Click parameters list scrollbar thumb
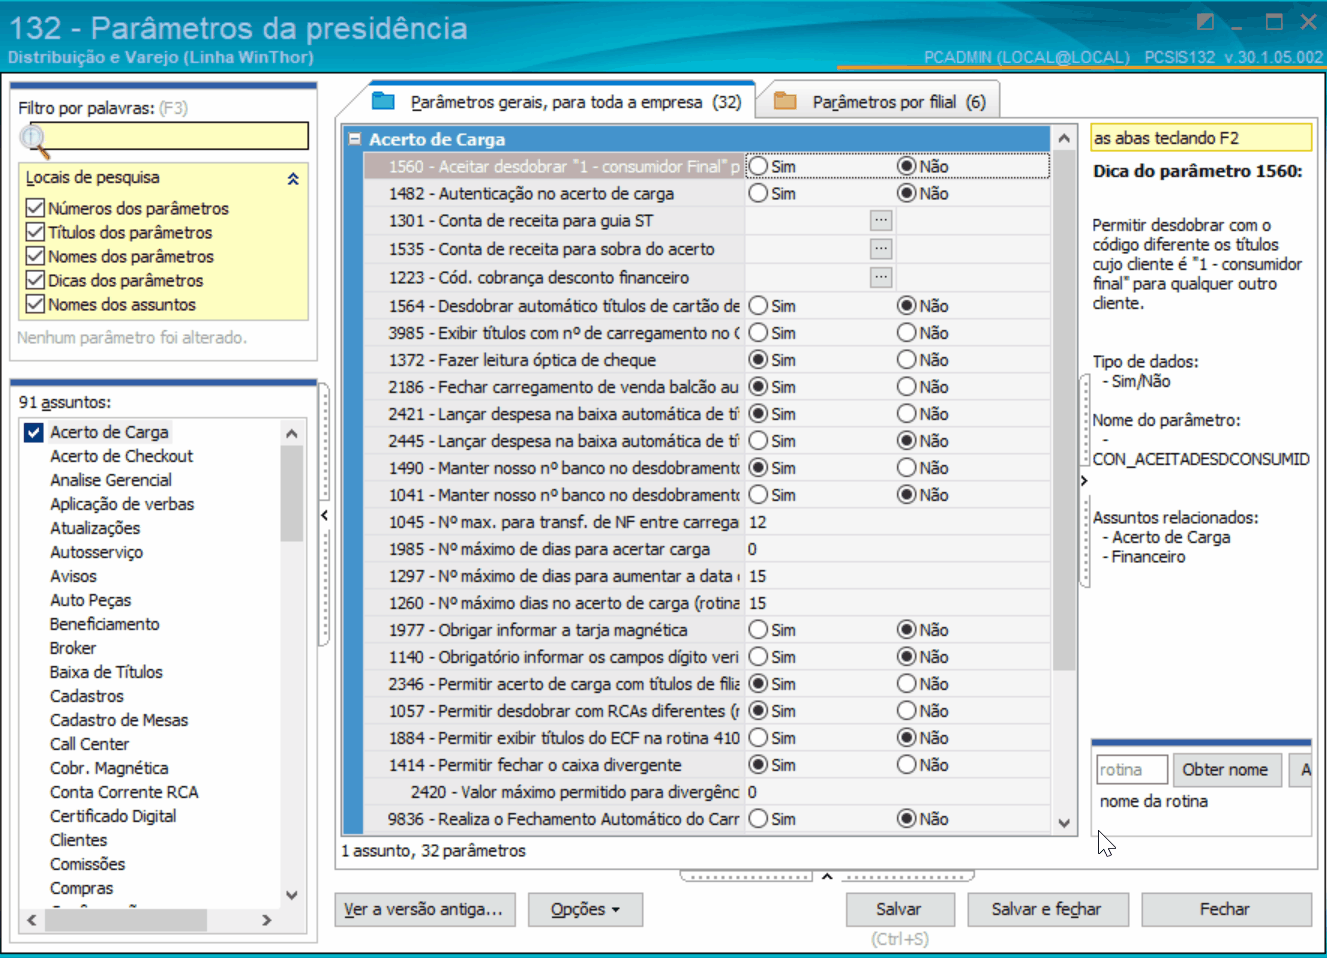1327x958 pixels. click(1064, 412)
